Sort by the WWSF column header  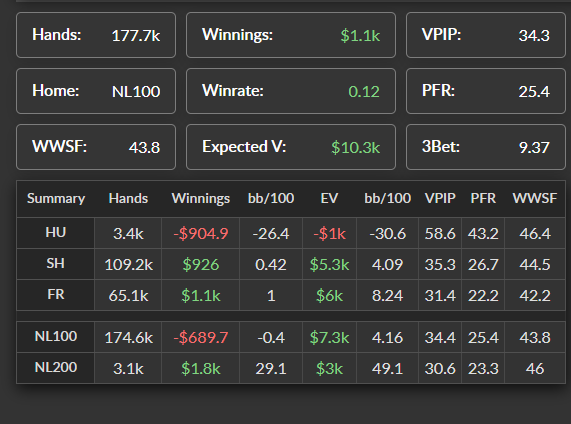(x=535, y=199)
